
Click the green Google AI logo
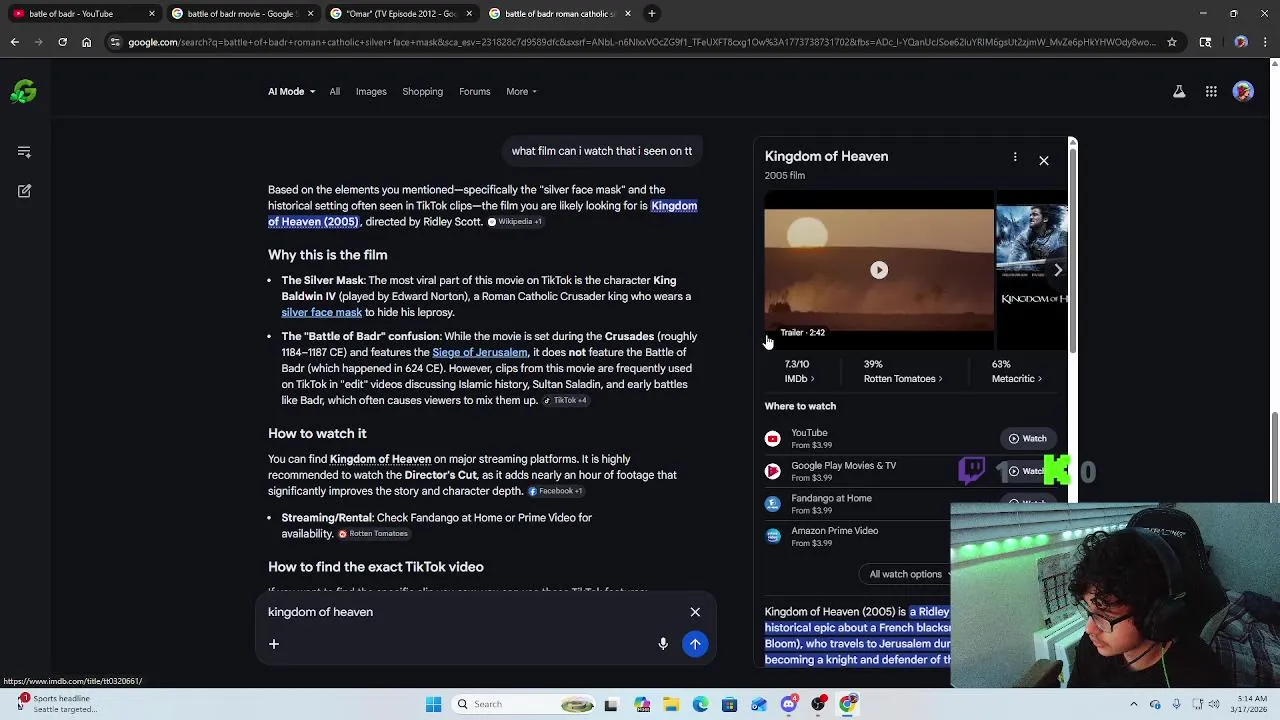(x=24, y=92)
